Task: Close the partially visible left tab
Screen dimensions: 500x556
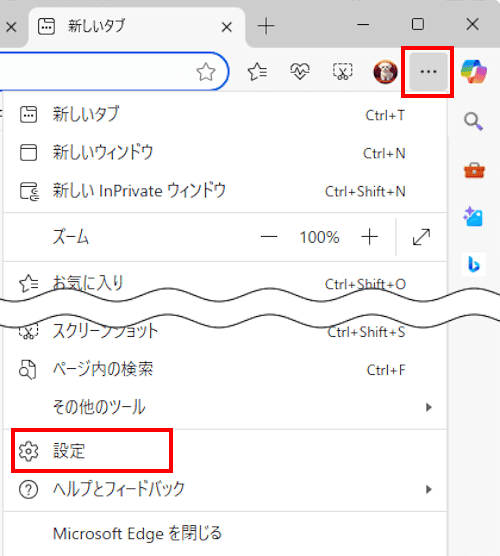Action: click(x=11, y=27)
